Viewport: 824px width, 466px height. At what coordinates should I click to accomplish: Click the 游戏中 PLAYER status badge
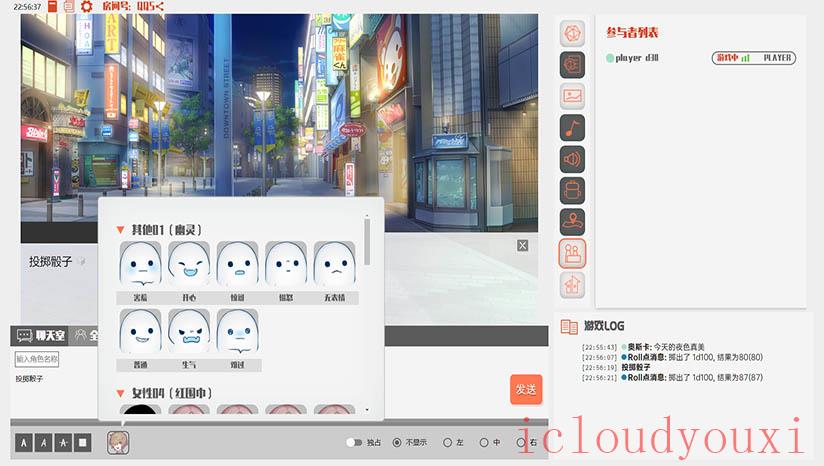tap(754, 58)
